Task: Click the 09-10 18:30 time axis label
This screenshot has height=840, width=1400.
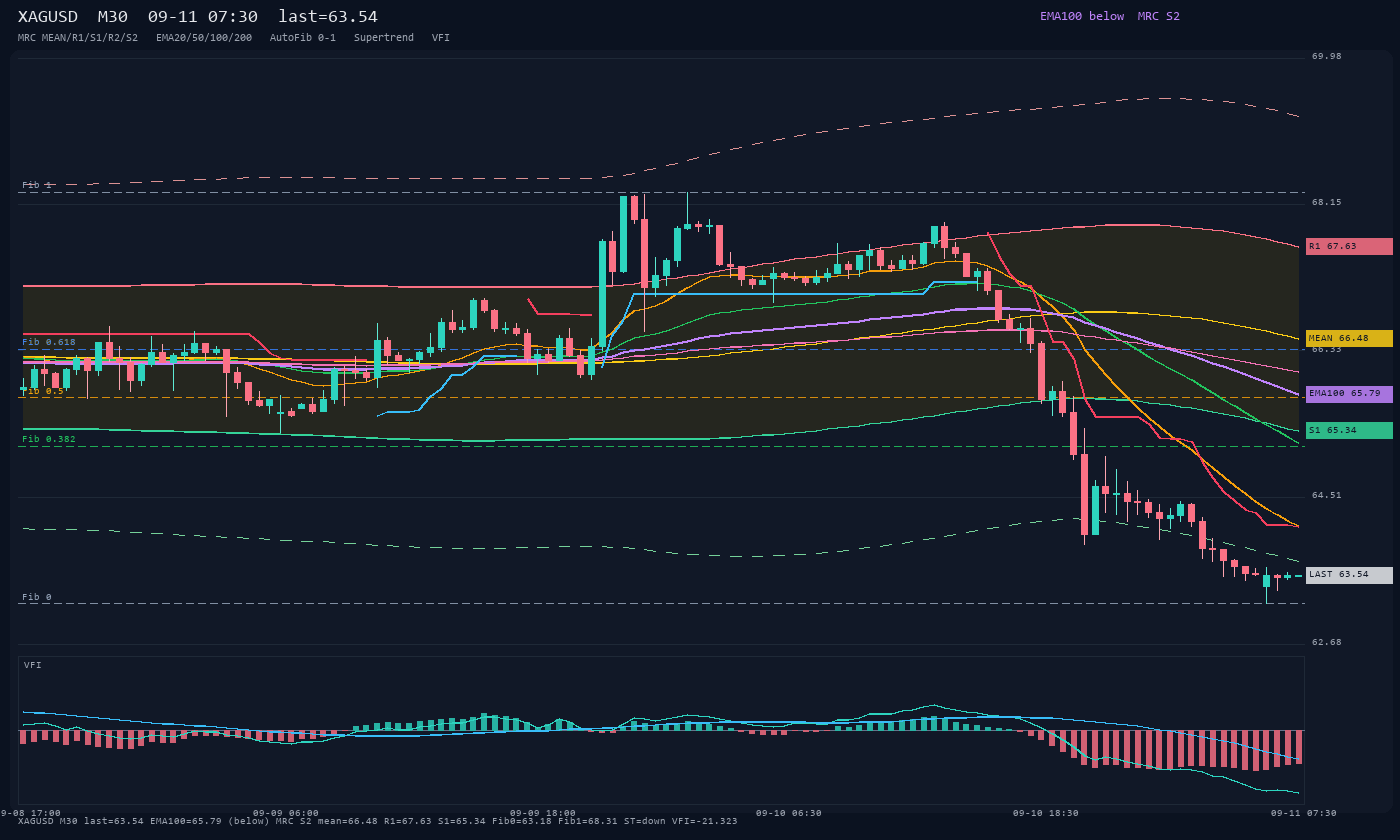Action: (x=1046, y=813)
